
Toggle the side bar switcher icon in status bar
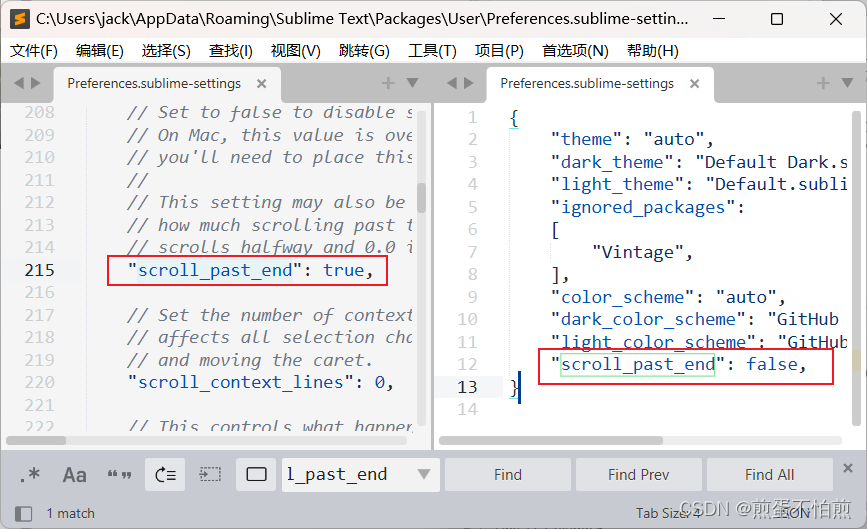(23, 514)
